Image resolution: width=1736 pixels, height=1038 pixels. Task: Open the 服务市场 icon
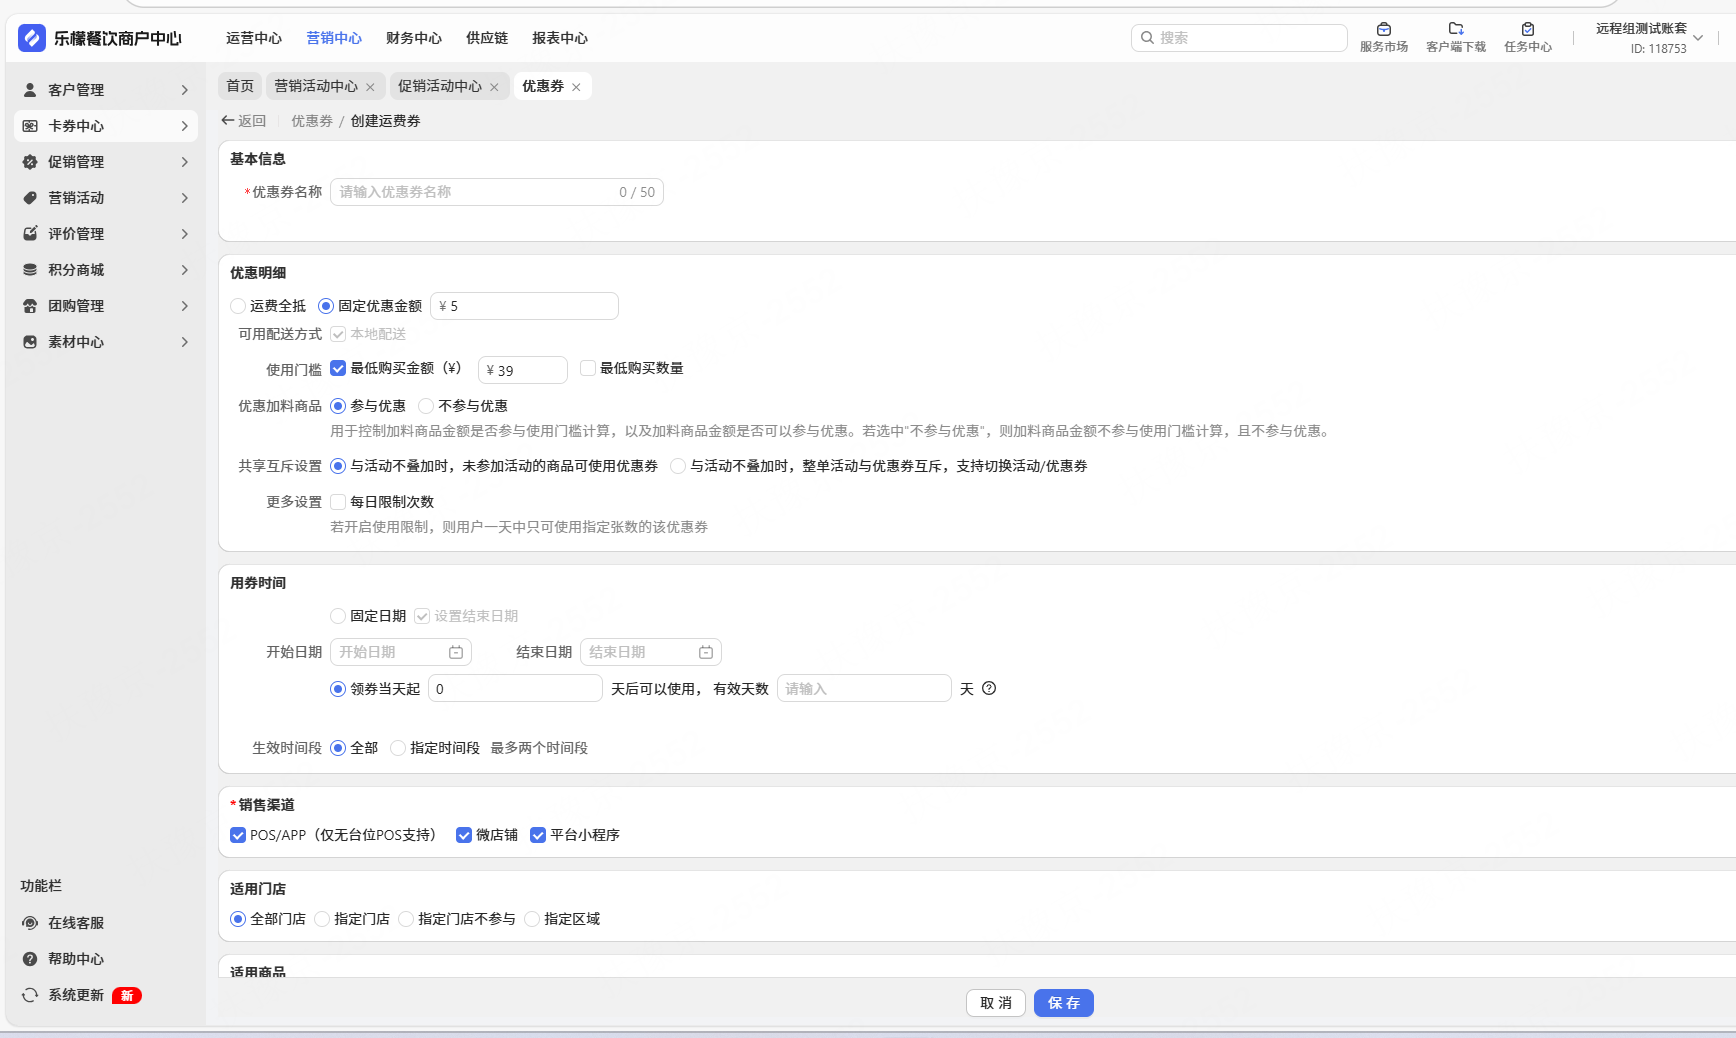tap(1384, 29)
